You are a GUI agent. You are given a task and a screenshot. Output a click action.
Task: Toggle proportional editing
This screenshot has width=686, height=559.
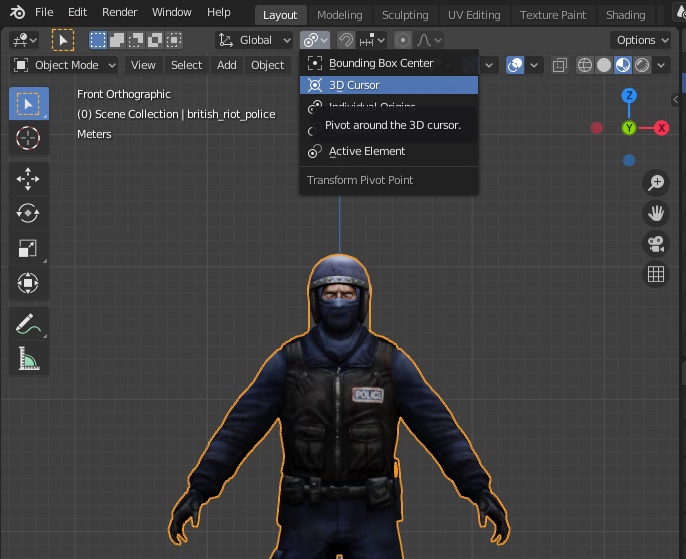click(x=402, y=40)
